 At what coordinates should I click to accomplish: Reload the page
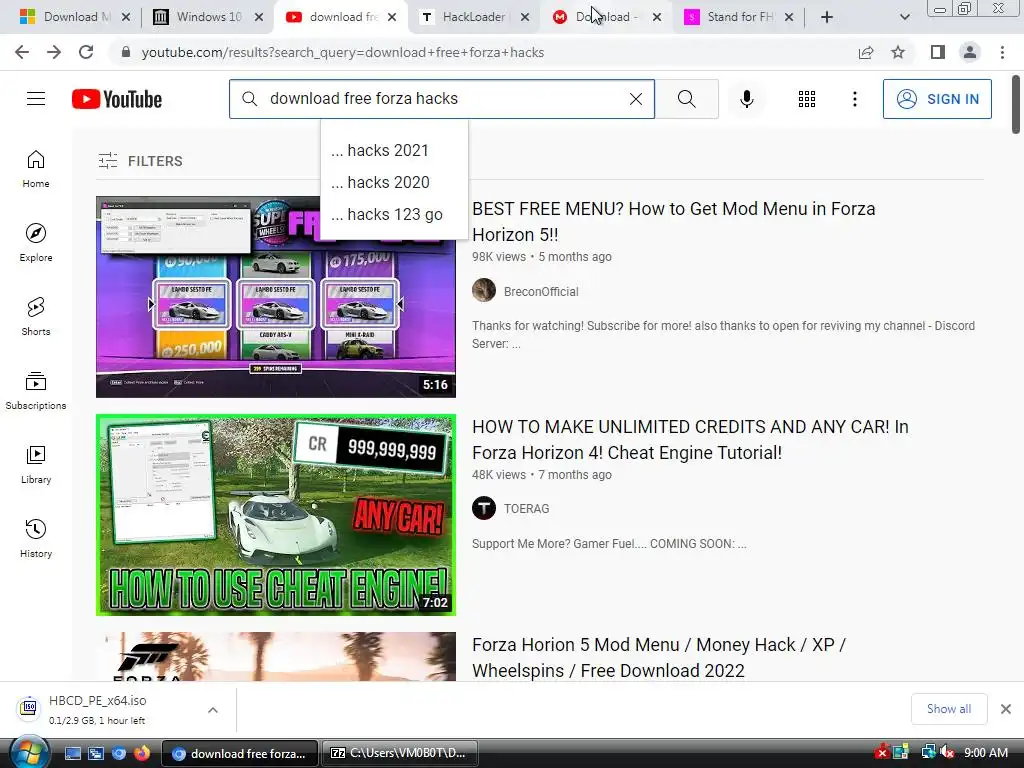[x=86, y=52]
